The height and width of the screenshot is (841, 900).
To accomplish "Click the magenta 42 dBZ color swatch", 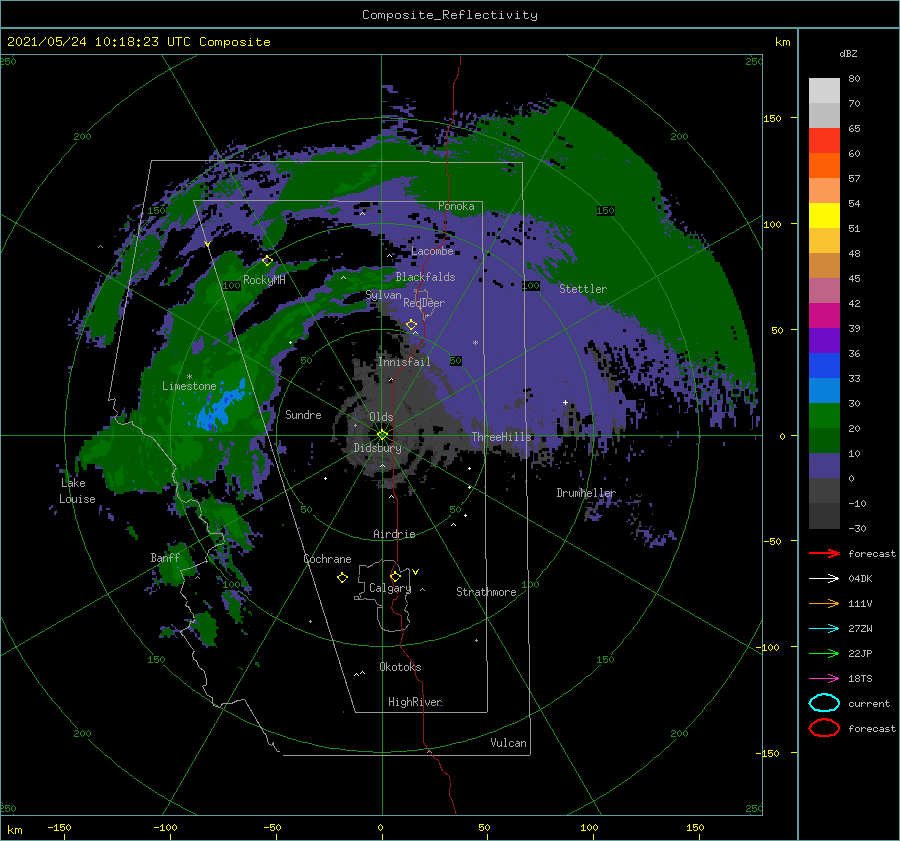I will (824, 315).
